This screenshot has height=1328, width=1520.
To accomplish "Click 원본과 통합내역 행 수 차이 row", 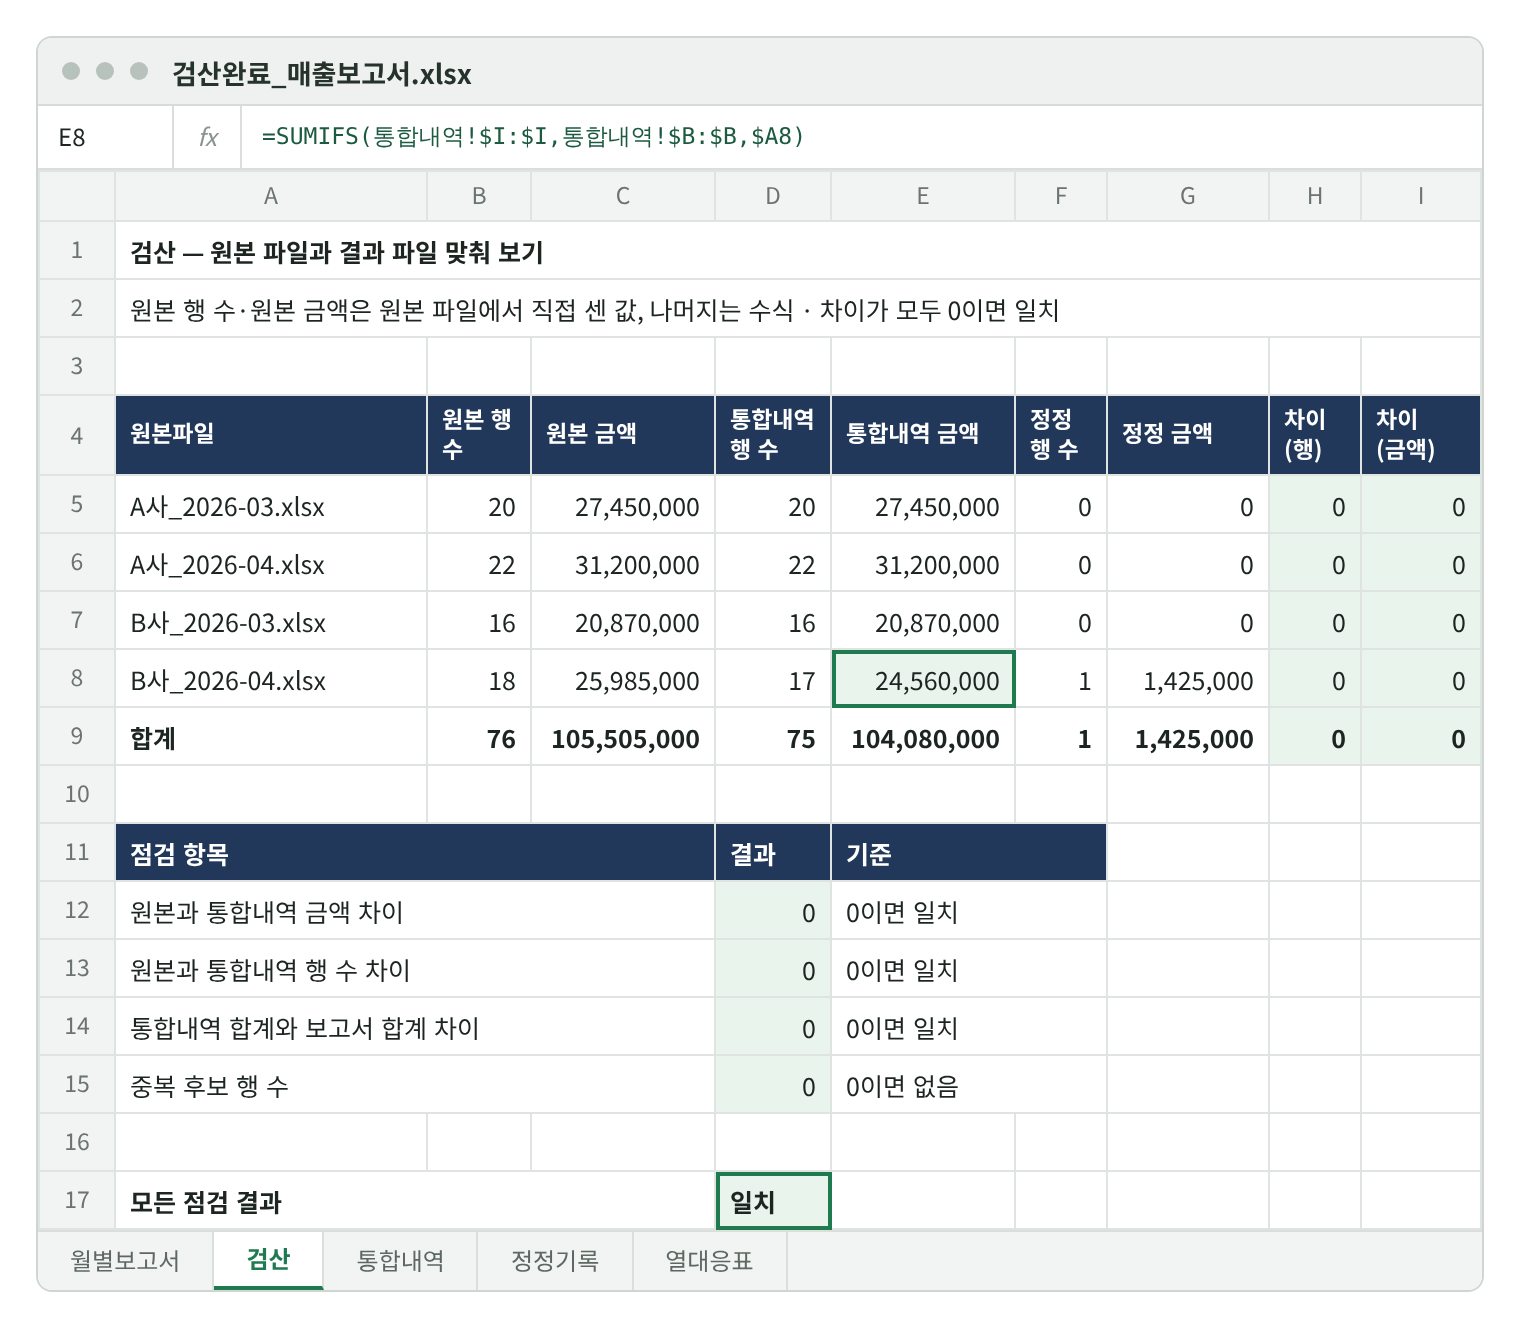I will (415, 969).
